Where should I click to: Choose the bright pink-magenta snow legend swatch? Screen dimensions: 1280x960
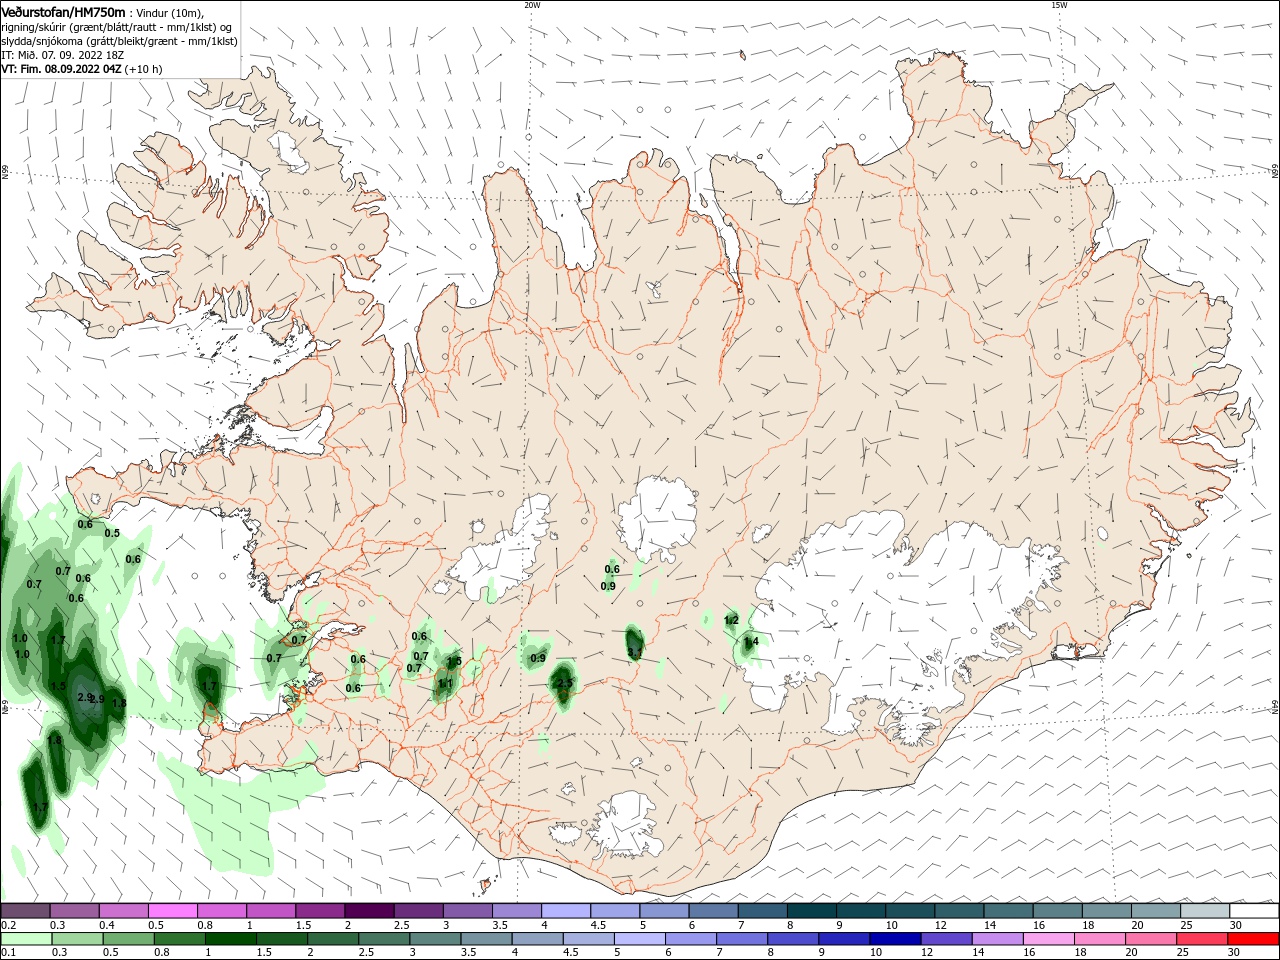click(x=173, y=910)
